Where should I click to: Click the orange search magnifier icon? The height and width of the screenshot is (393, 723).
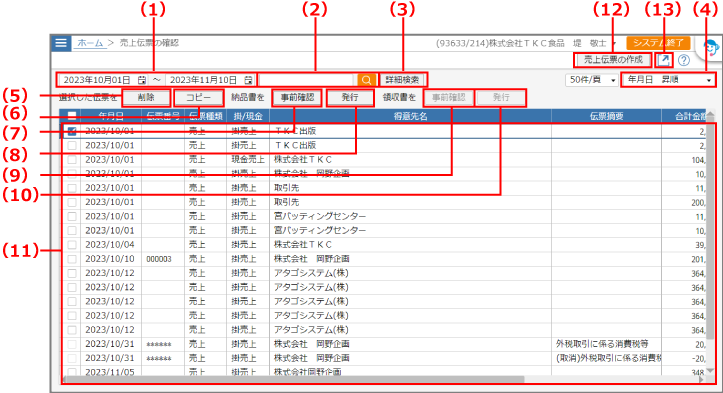tap(367, 80)
